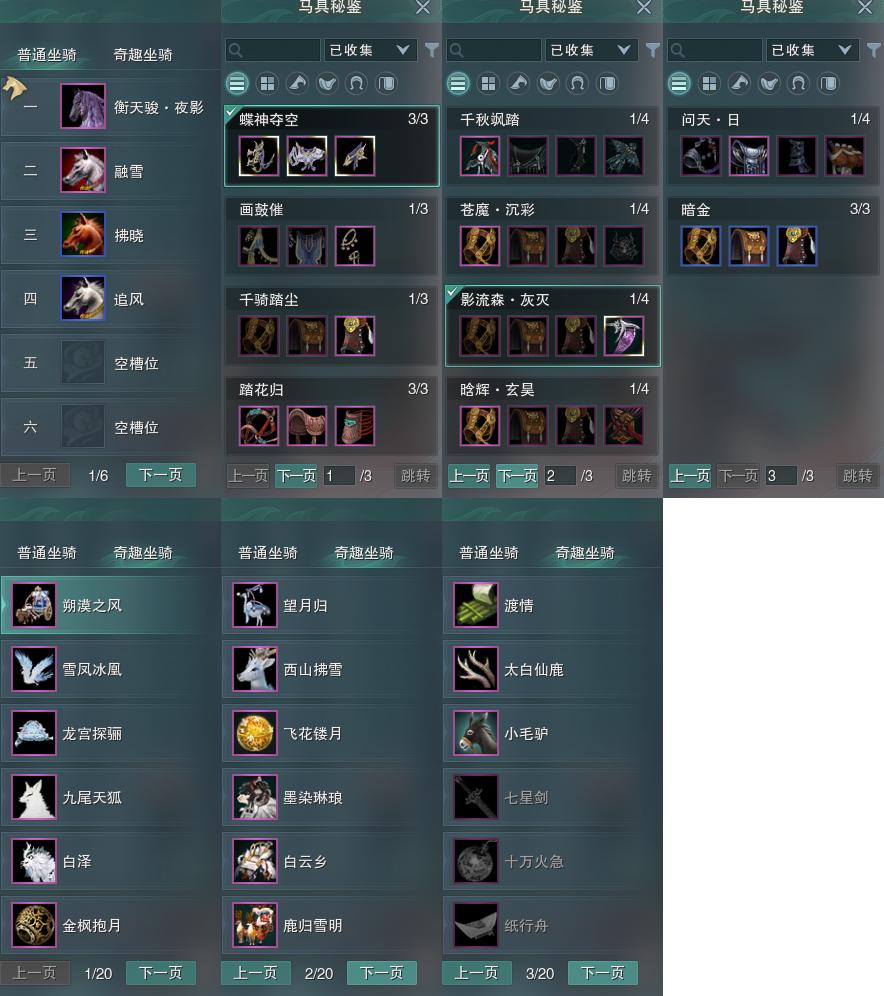Click purple harness piece in 影流森·灰灭 set
Image resolution: width=884 pixels, height=996 pixels.
point(624,336)
